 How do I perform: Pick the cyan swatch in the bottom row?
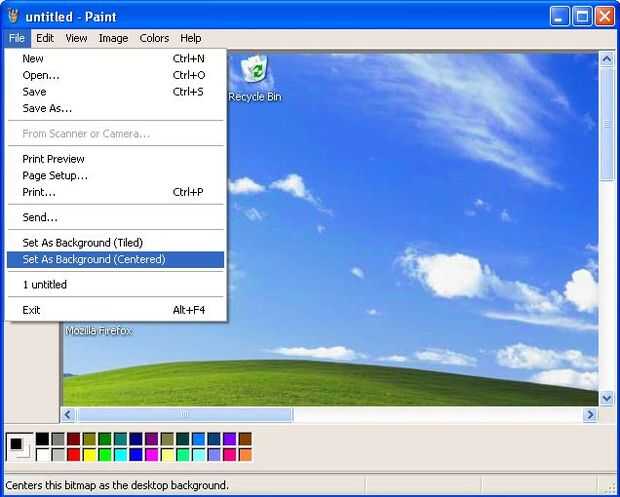pyautogui.click(x=120, y=455)
